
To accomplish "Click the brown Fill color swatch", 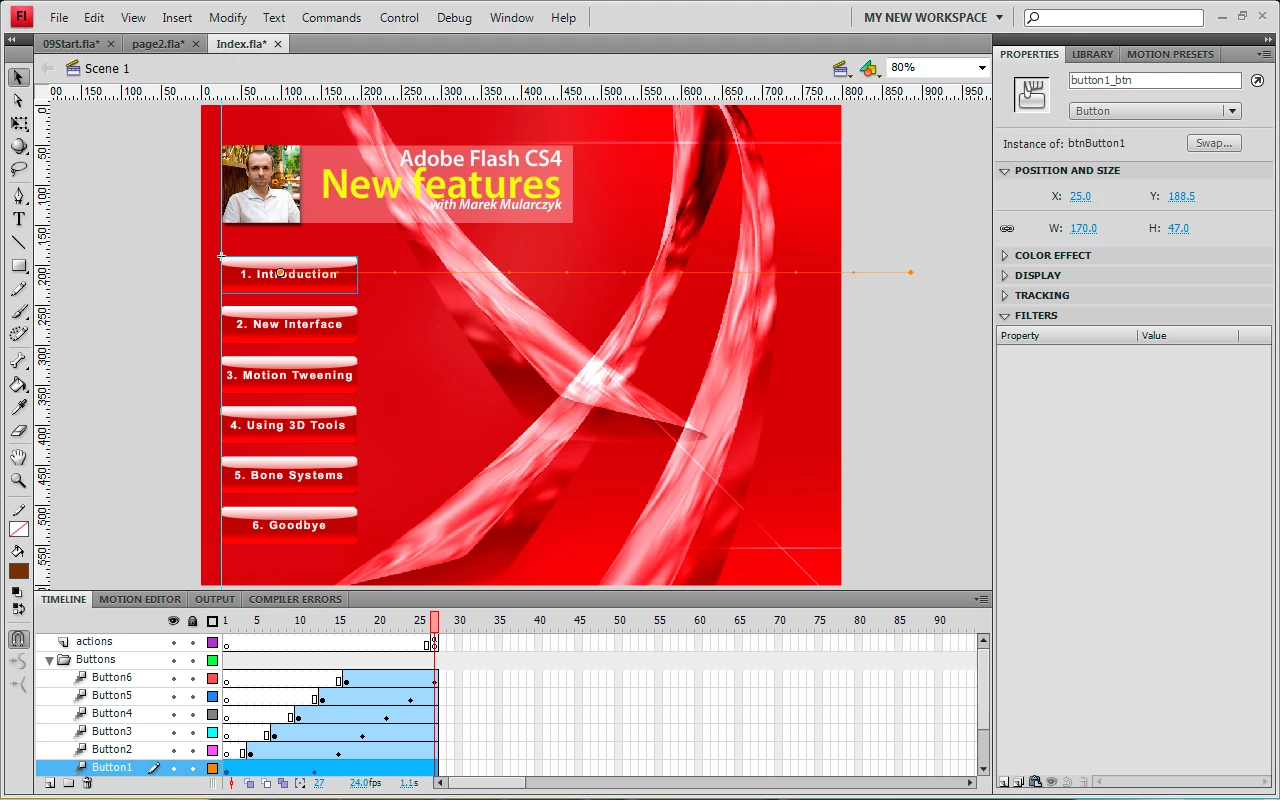I will (19, 571).
